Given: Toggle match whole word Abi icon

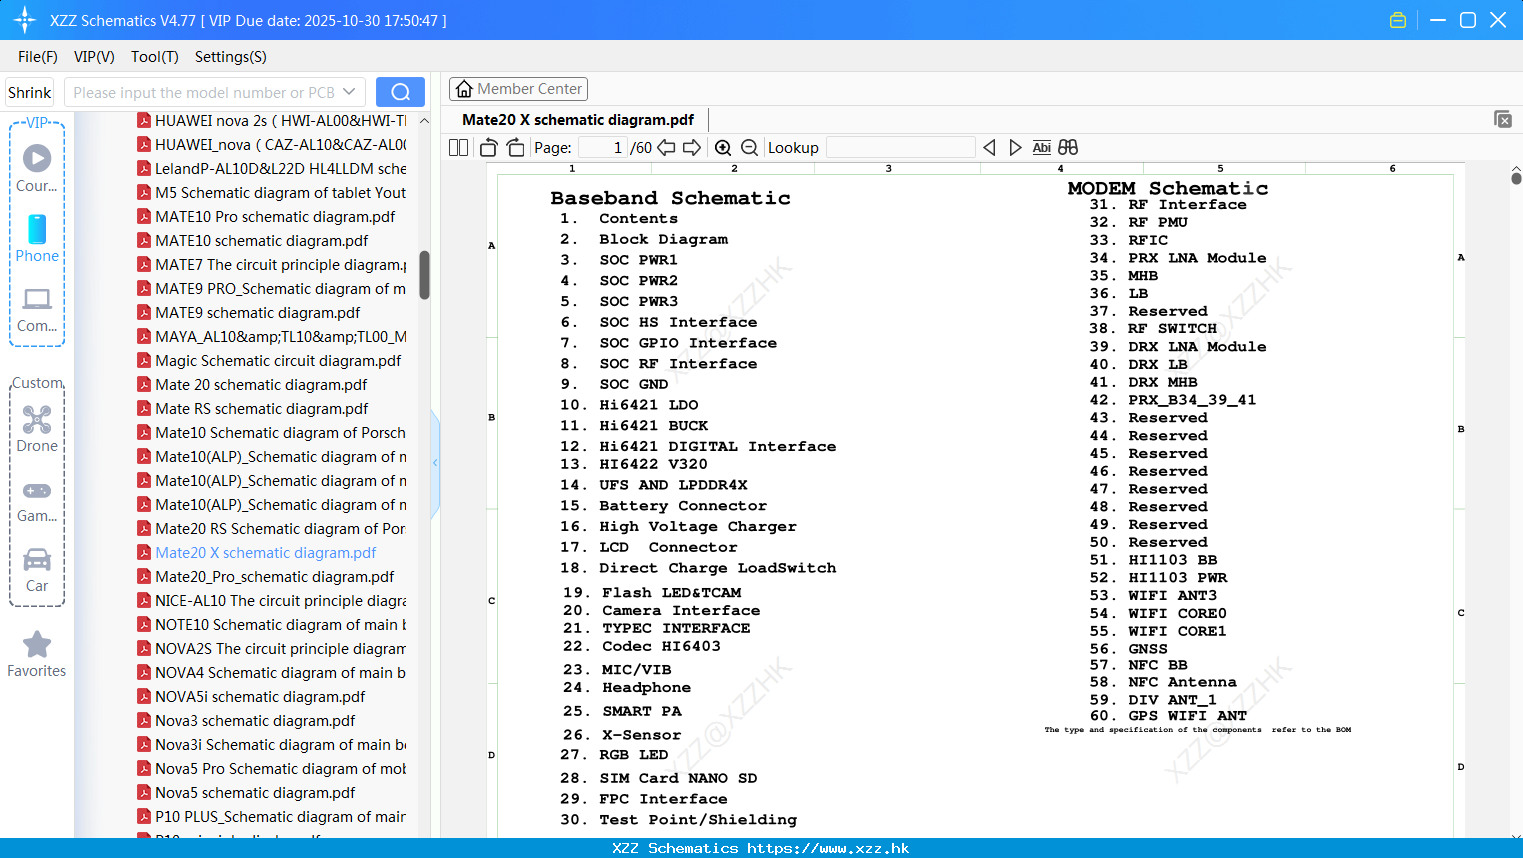Looking at the screenshot, I should pyautogui.click(x=1041, y=147).
